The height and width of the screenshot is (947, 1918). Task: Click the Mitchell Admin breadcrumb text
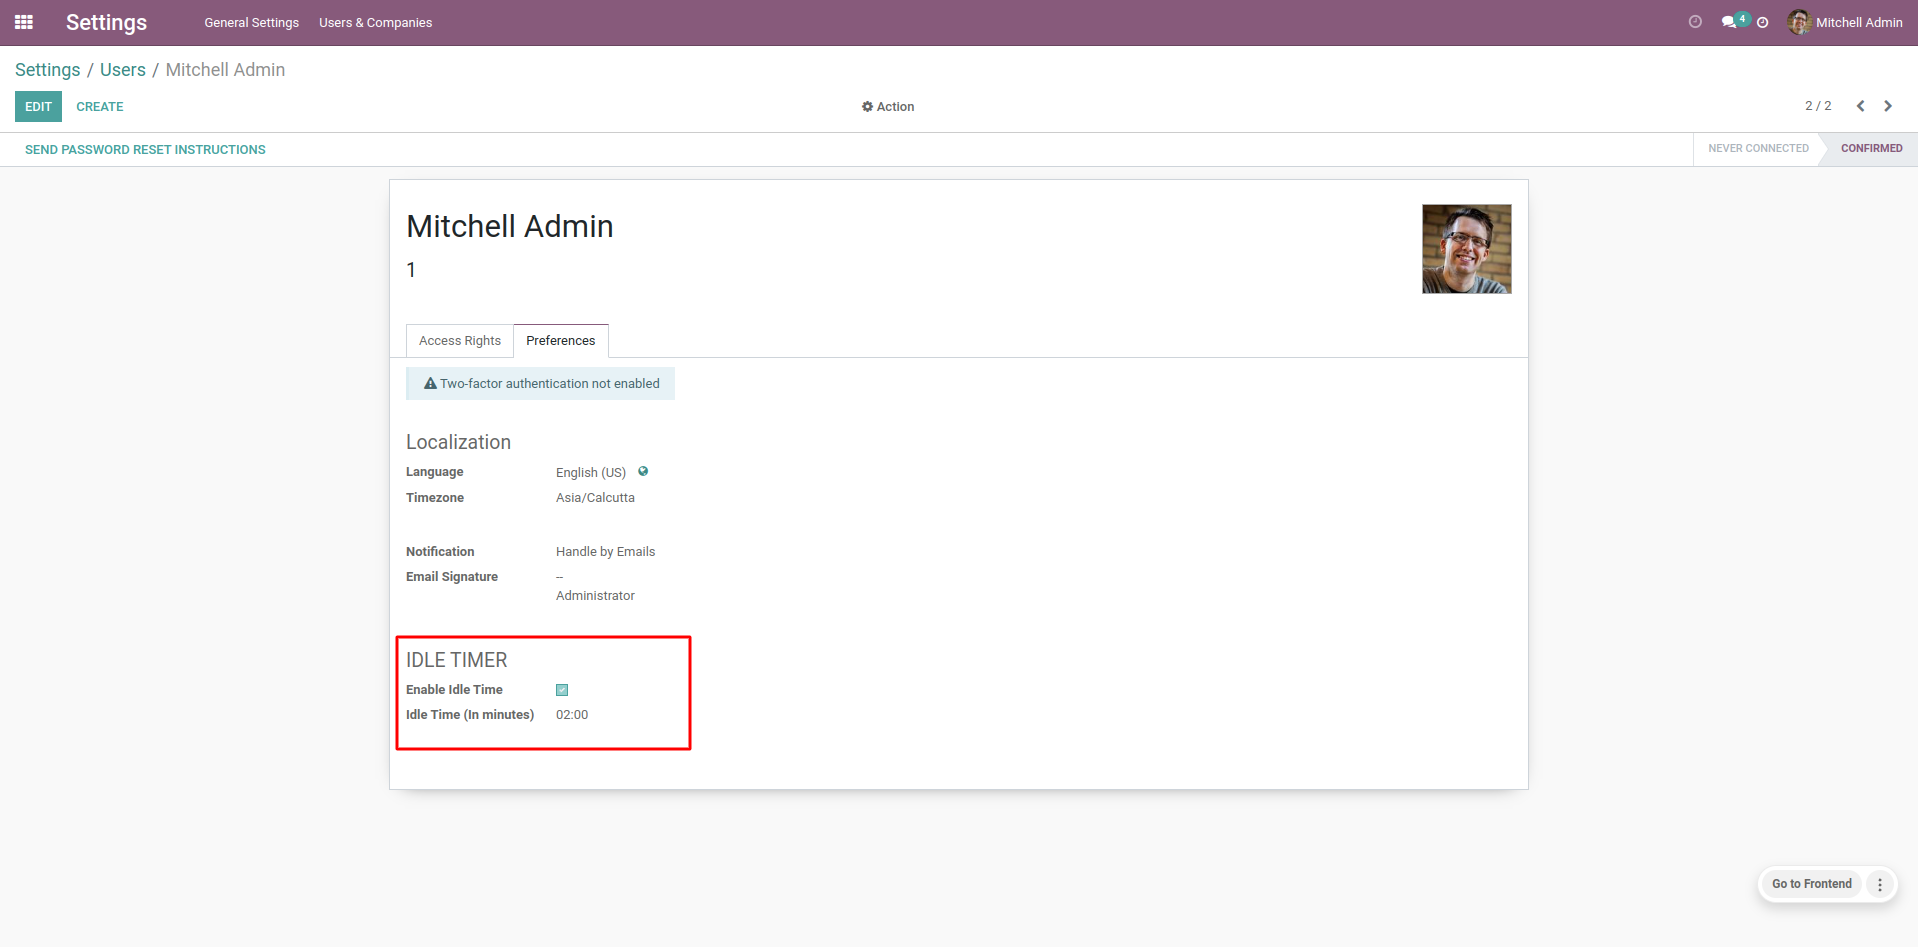[225, 70]
